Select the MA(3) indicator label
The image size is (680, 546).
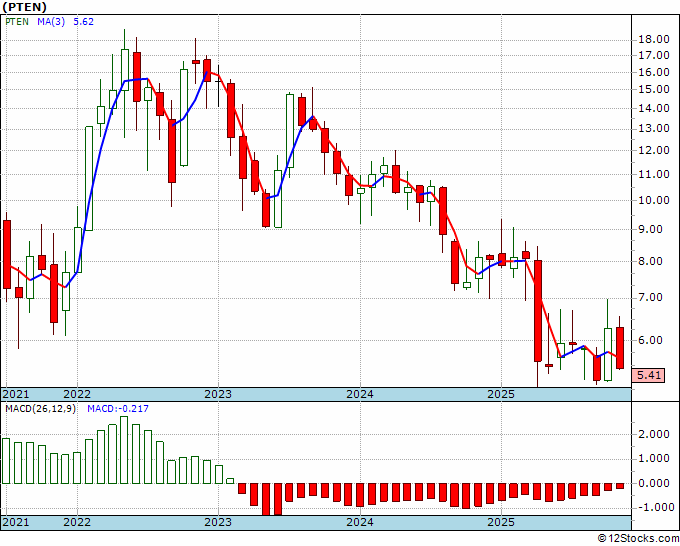tap(51, 22)
